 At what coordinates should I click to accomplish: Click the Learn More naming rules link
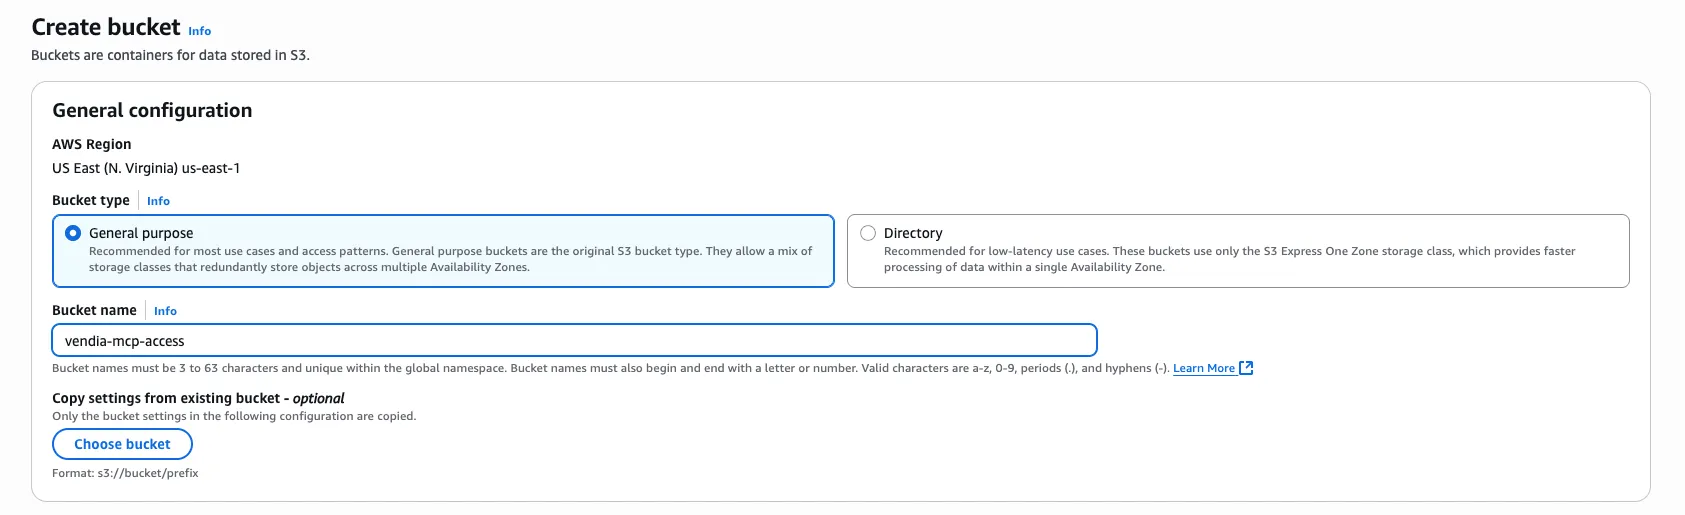tap(1203, 368)
